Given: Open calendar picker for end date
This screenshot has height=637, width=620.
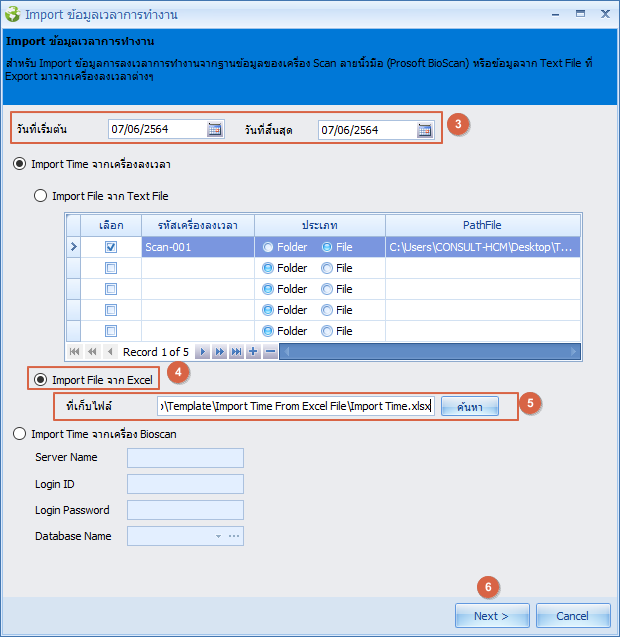Looking at the screenshot, I should 425,130.
